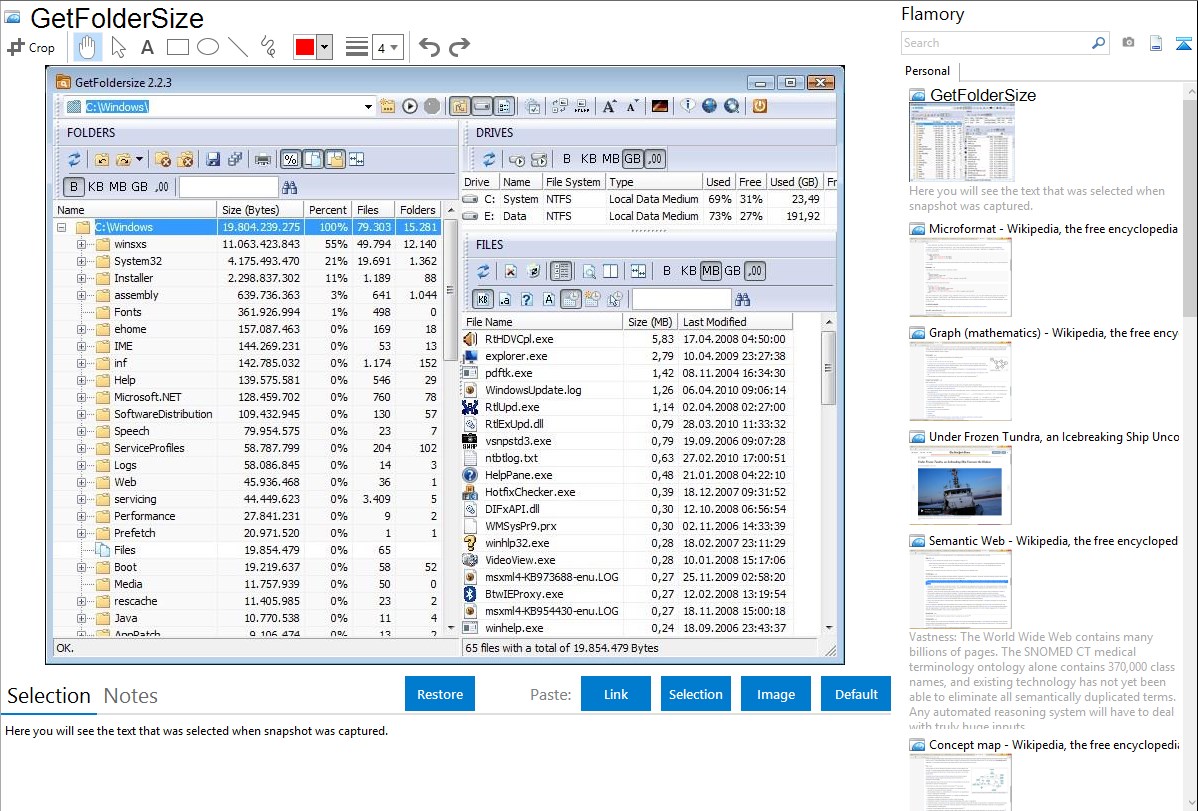Pick the text annotation tool
This screenshot has height=811, width=1198.
click(x=147, y=47)
